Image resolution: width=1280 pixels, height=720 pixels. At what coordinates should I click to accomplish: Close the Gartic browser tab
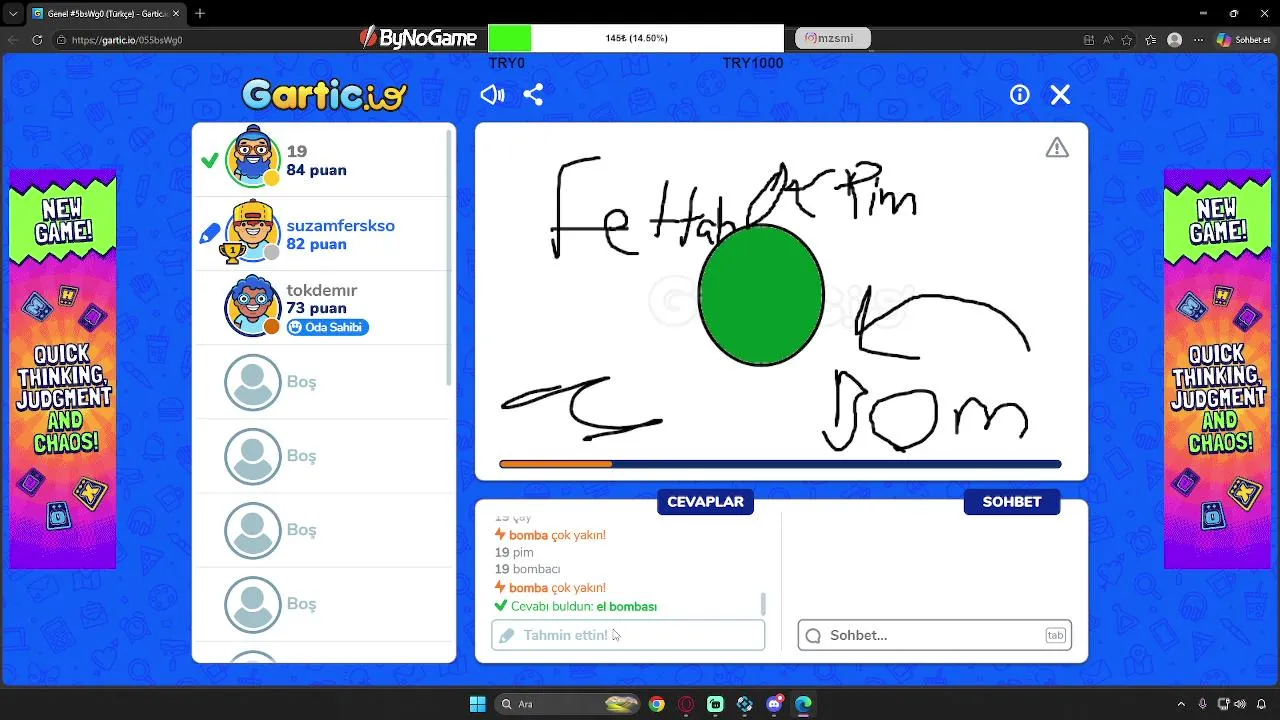click(x=178, y=13)
